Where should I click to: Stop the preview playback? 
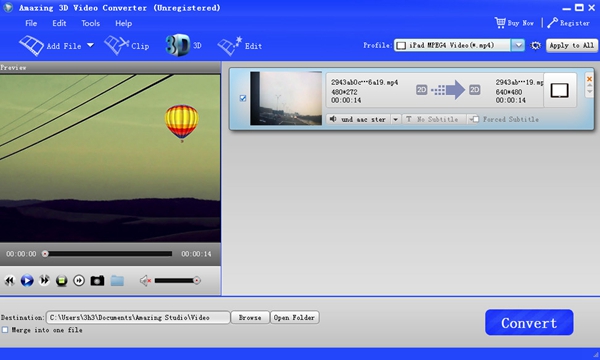point(62,281)
